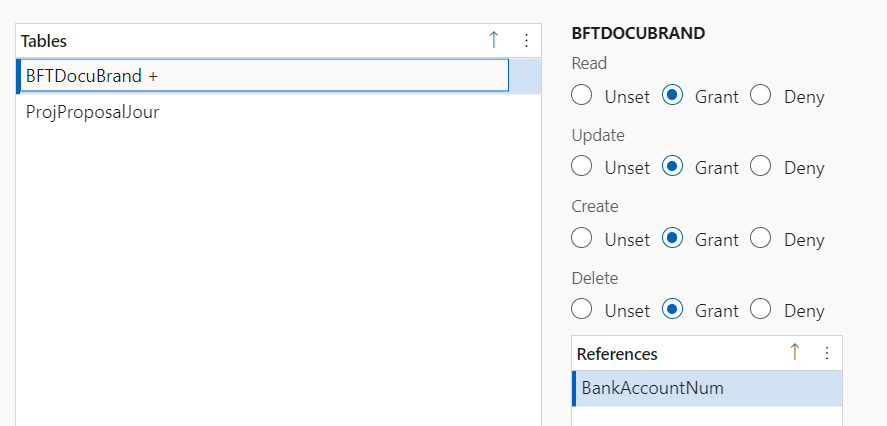This screenshot has height=426, width=887.
Task: Select the BankAccountNum reference row
Action: 707,388
